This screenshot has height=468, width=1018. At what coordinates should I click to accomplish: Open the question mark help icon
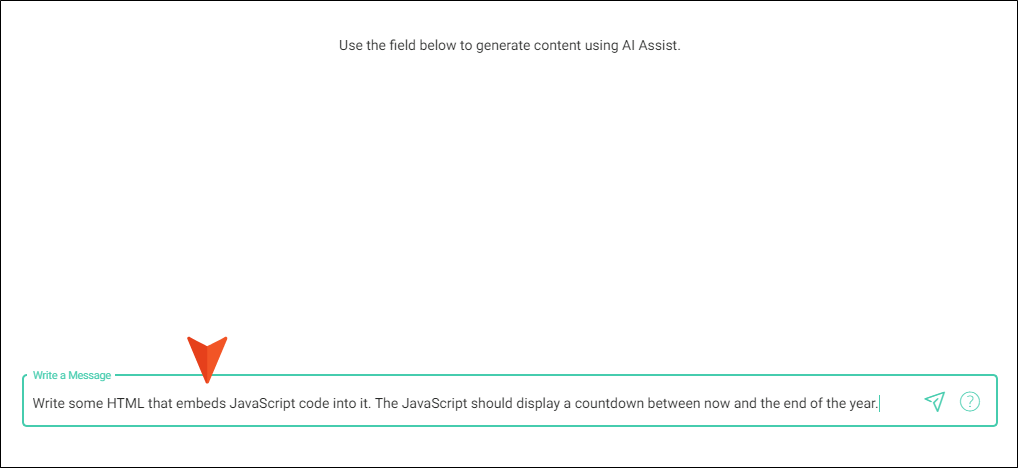click(x=969, y=402)
